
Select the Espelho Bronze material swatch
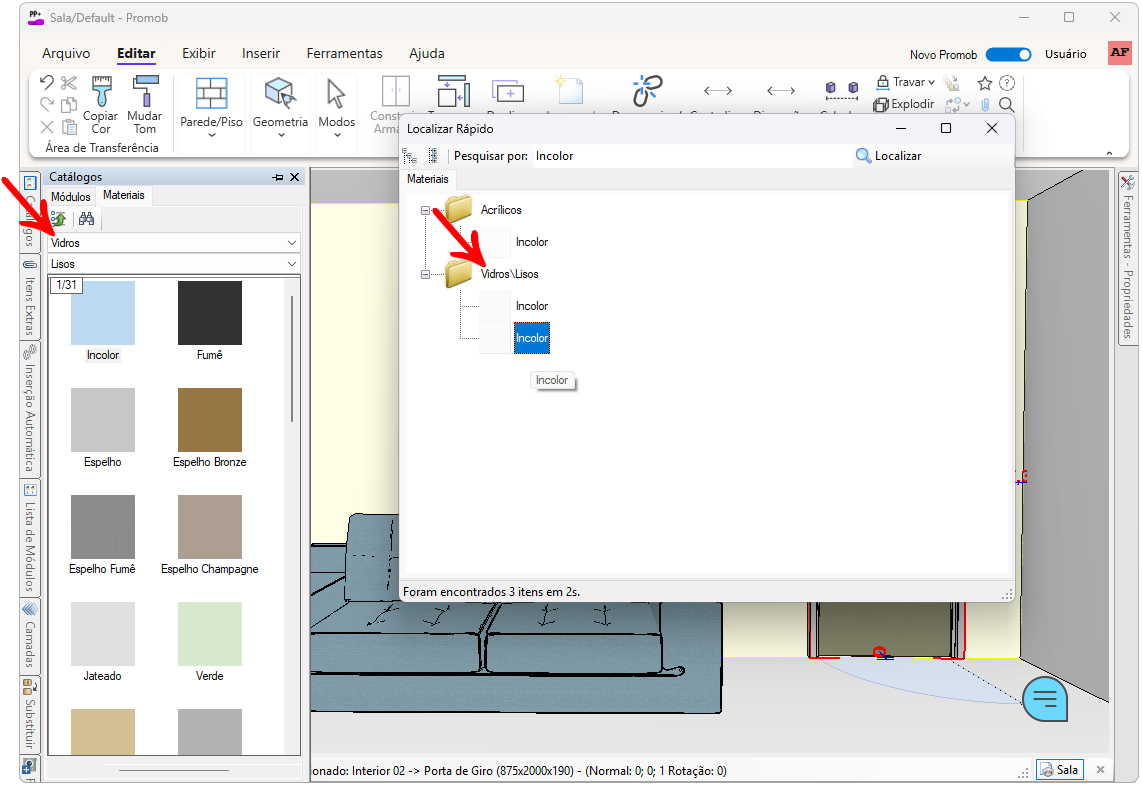[210, 420]
